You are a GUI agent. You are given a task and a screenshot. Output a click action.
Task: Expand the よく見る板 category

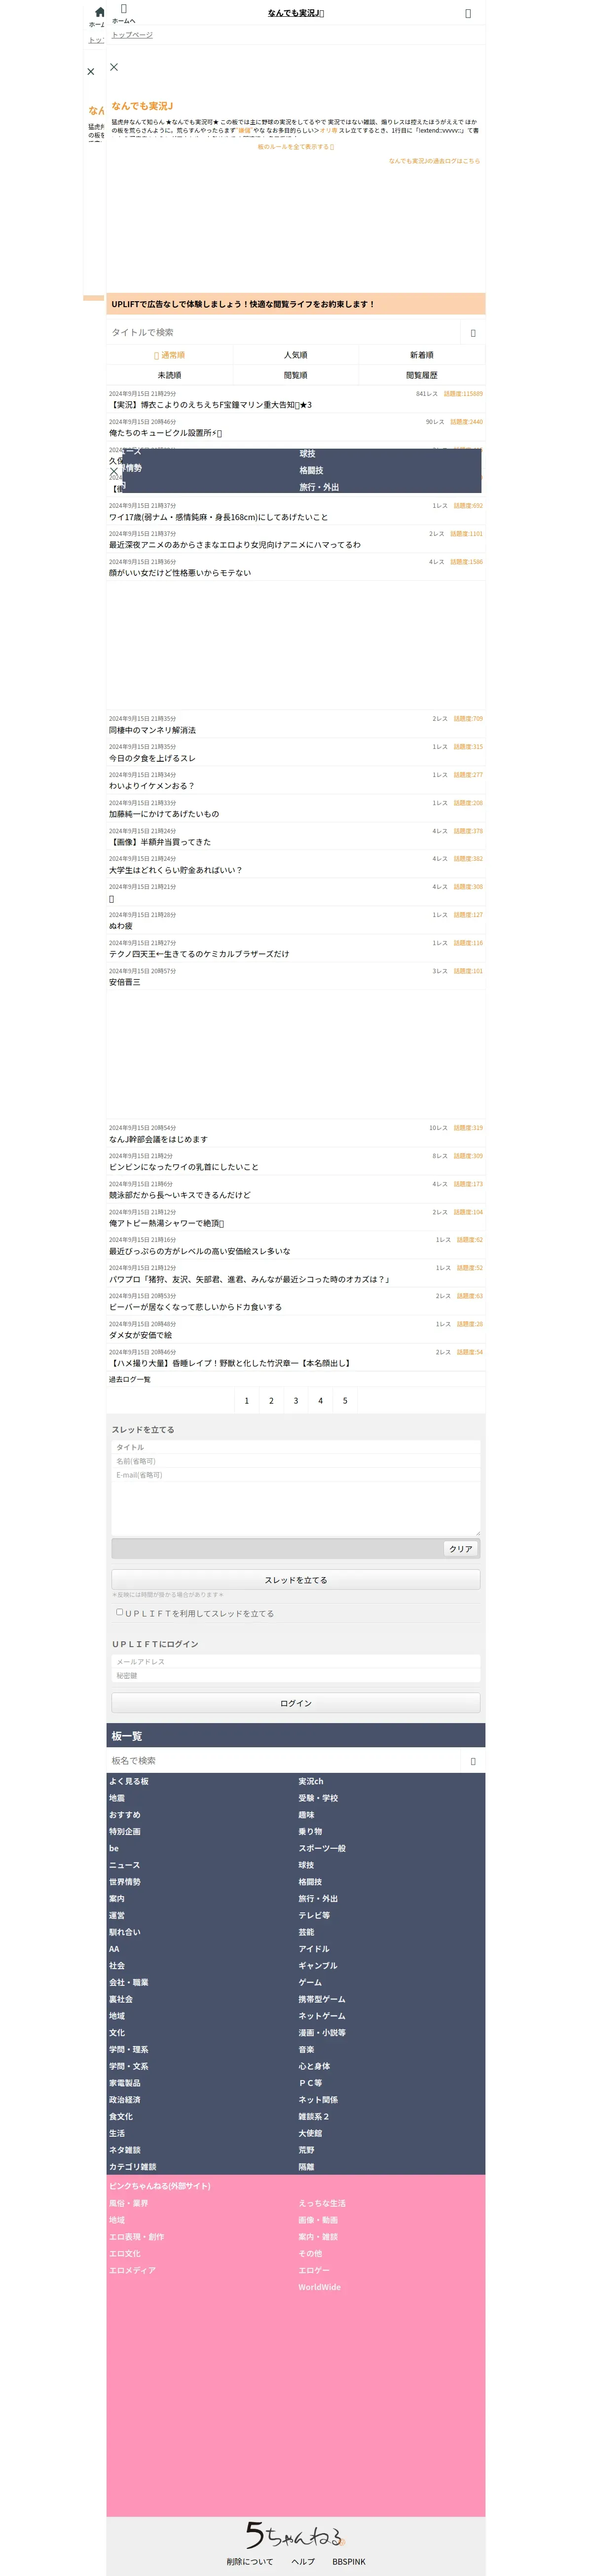[x=129, y=1782]
